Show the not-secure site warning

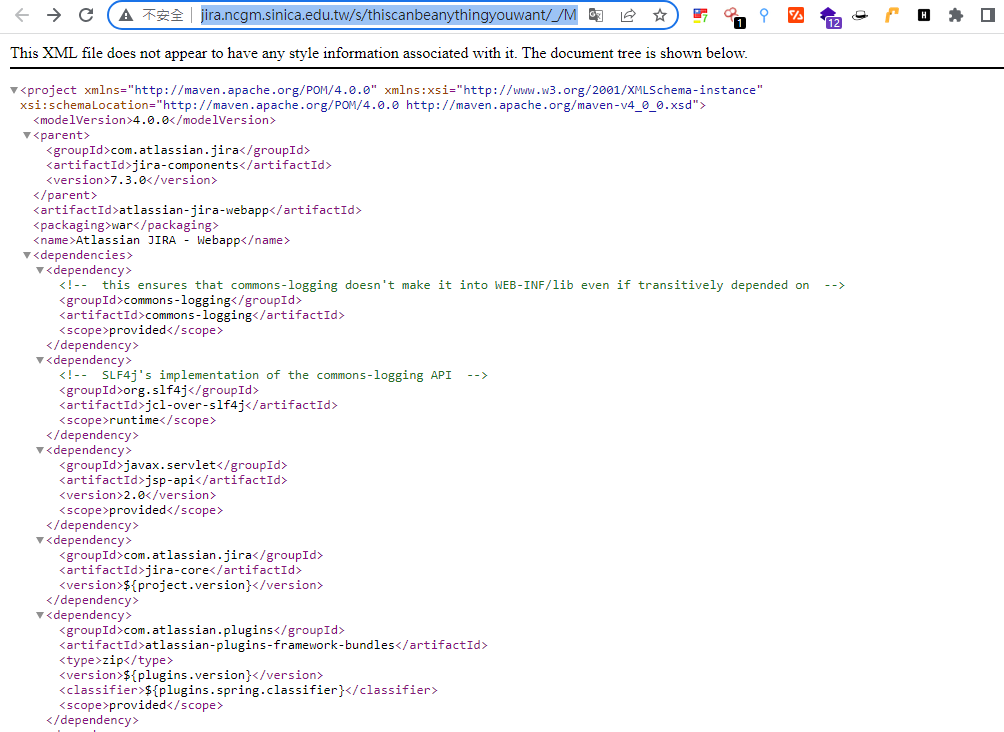pos(152,15)
